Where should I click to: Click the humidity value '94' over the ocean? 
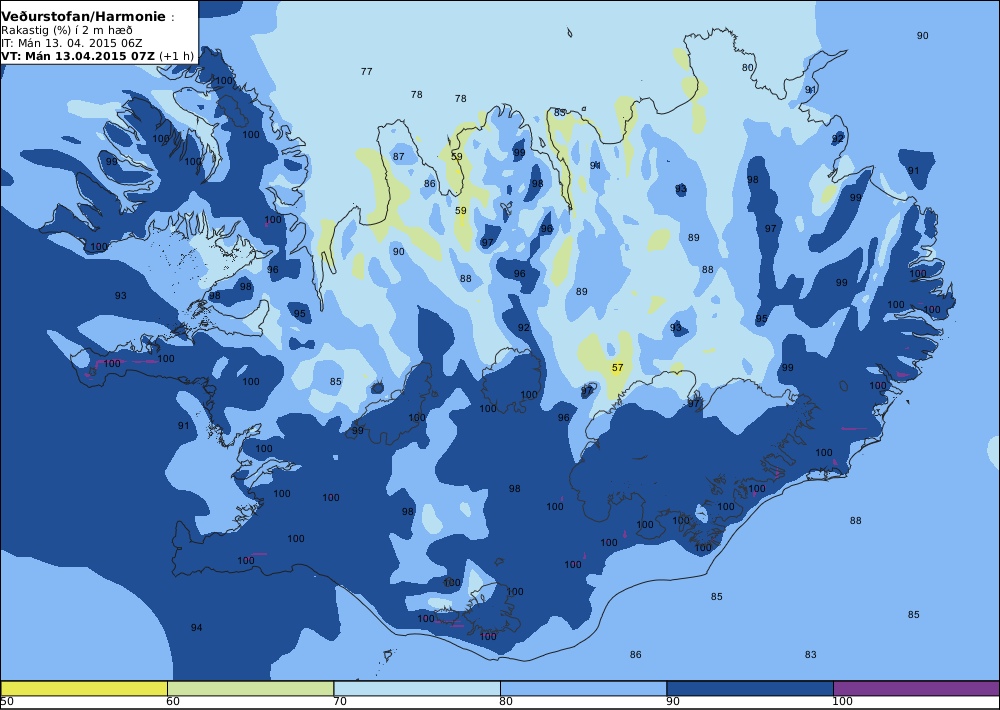pos(196,628)
